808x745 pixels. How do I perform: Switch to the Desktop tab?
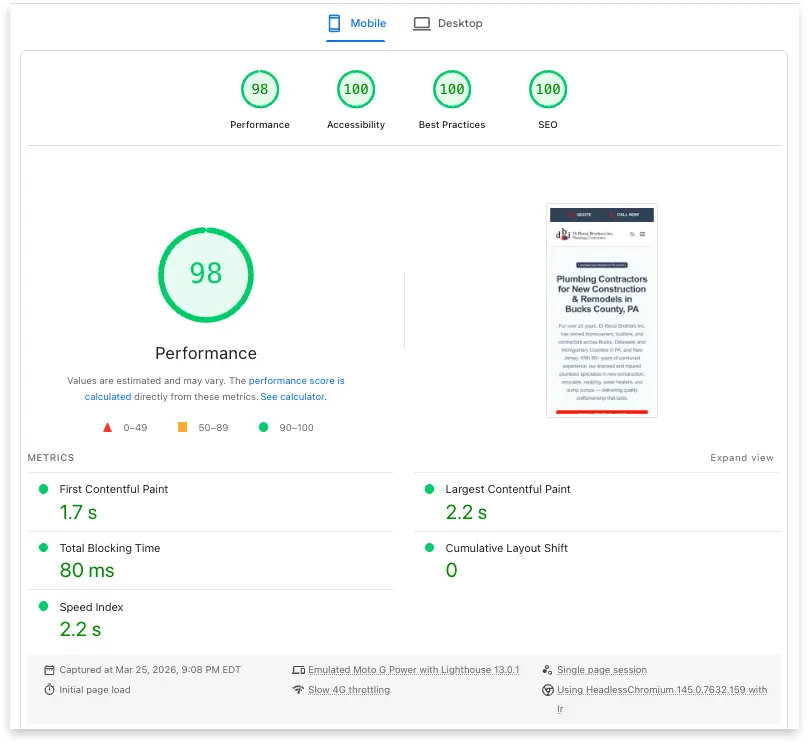[x=447, y=22]
